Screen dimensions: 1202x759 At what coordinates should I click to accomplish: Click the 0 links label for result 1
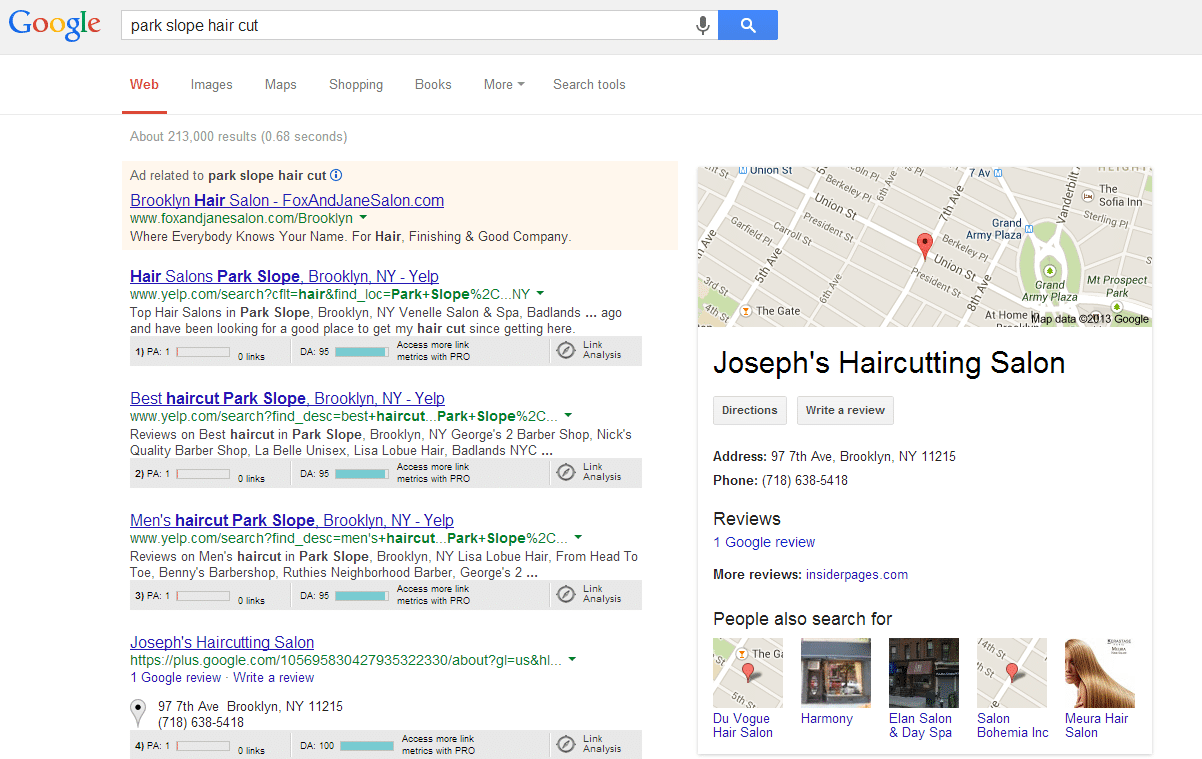tap(251, 356)
